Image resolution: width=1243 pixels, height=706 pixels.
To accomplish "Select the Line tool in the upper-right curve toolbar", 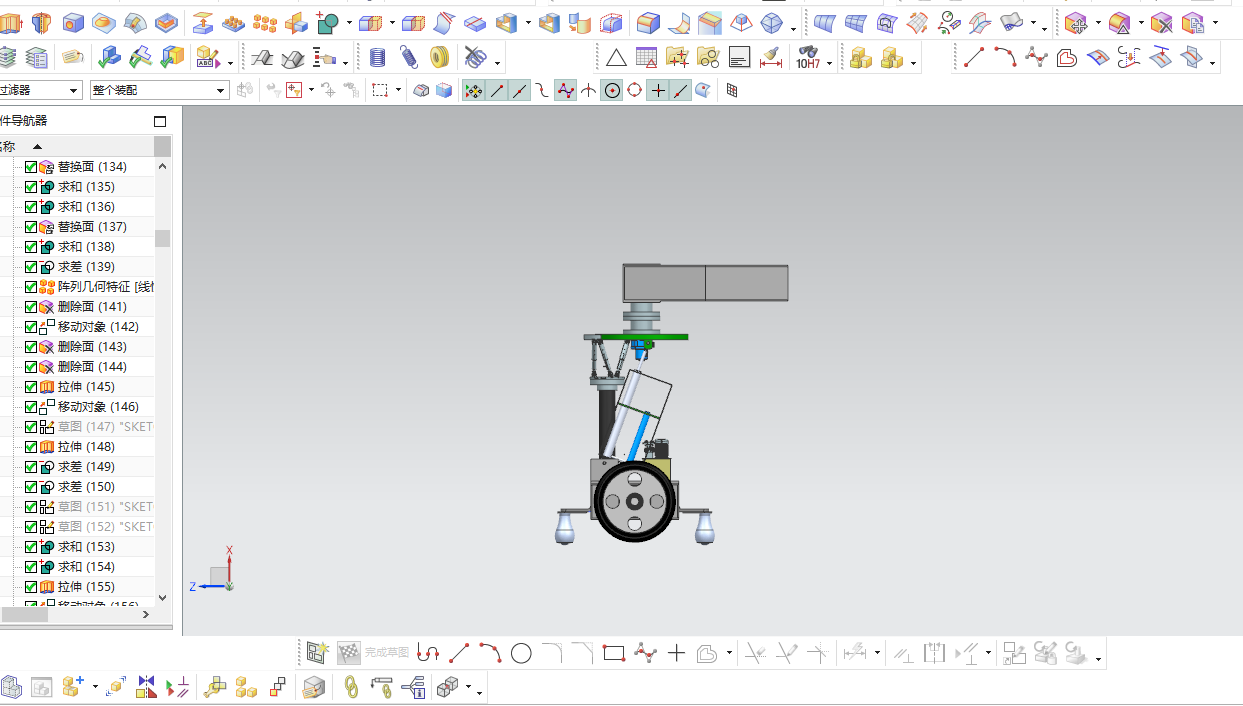I will point(974,58).
